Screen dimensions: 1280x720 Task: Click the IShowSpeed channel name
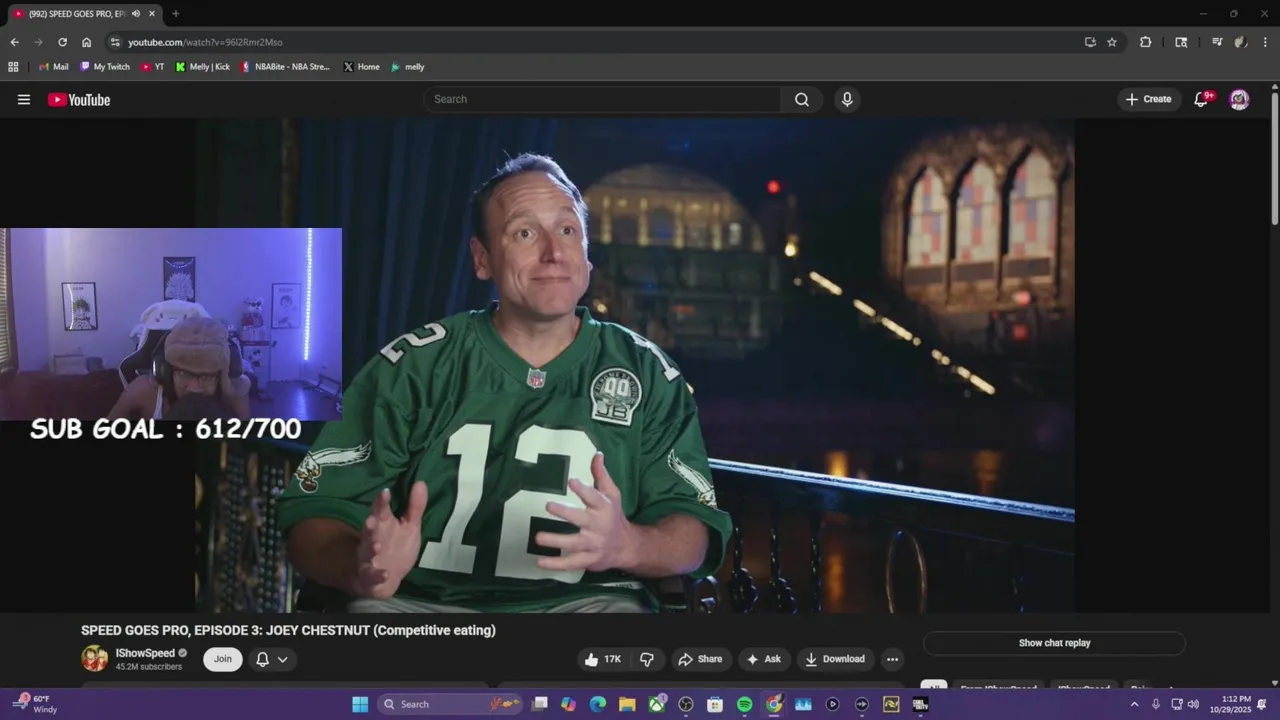coord(145,653)
